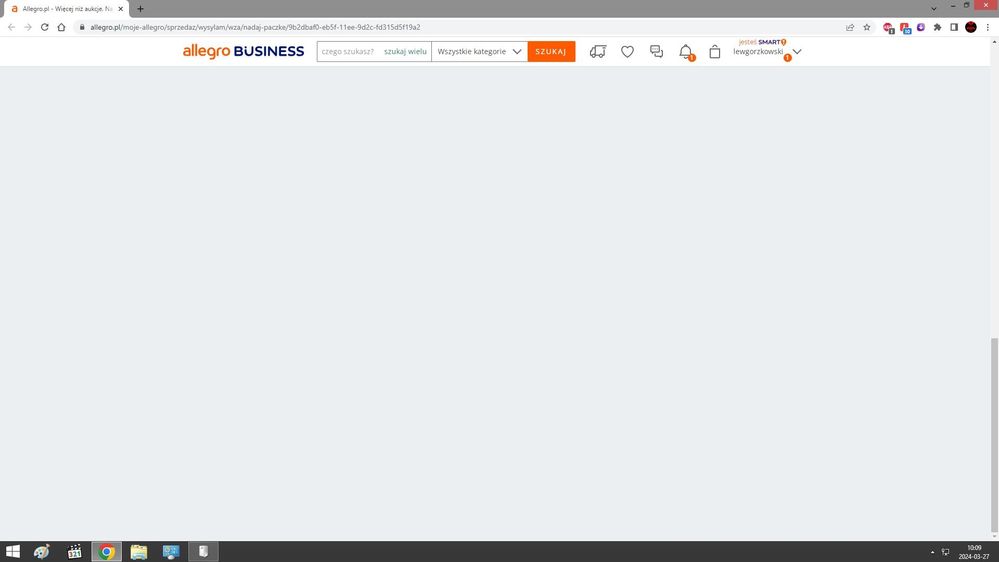The image size is (999, 562).
Task: Go to browser home page icon
Action: (x=61, y=27)
